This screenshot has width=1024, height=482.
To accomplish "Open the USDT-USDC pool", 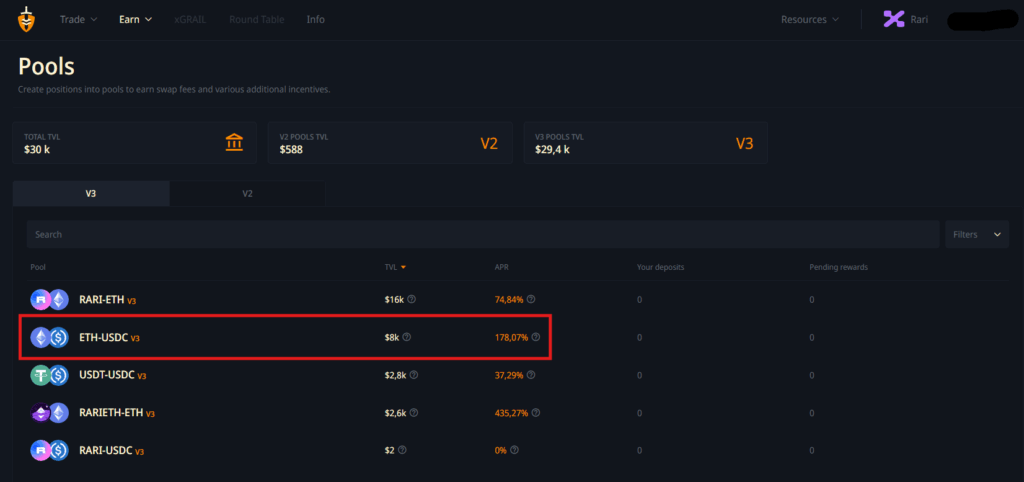I will point(112,375).
